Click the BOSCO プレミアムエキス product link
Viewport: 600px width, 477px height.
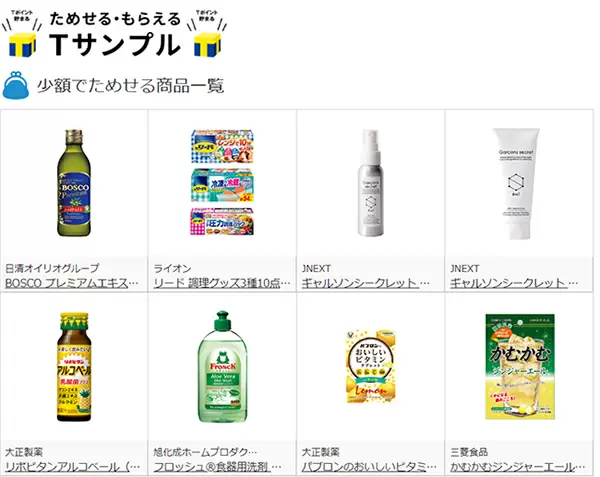click(x=72, y=283)
